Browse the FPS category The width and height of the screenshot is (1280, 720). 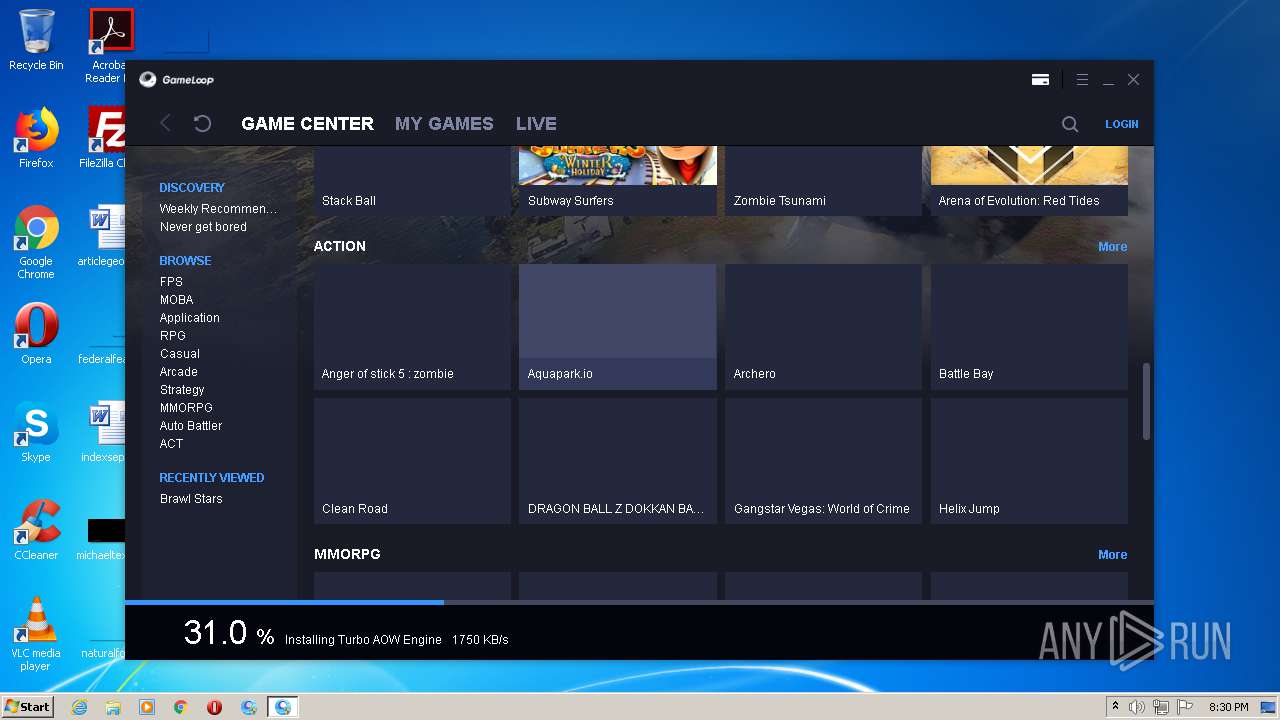pos(171,282)
